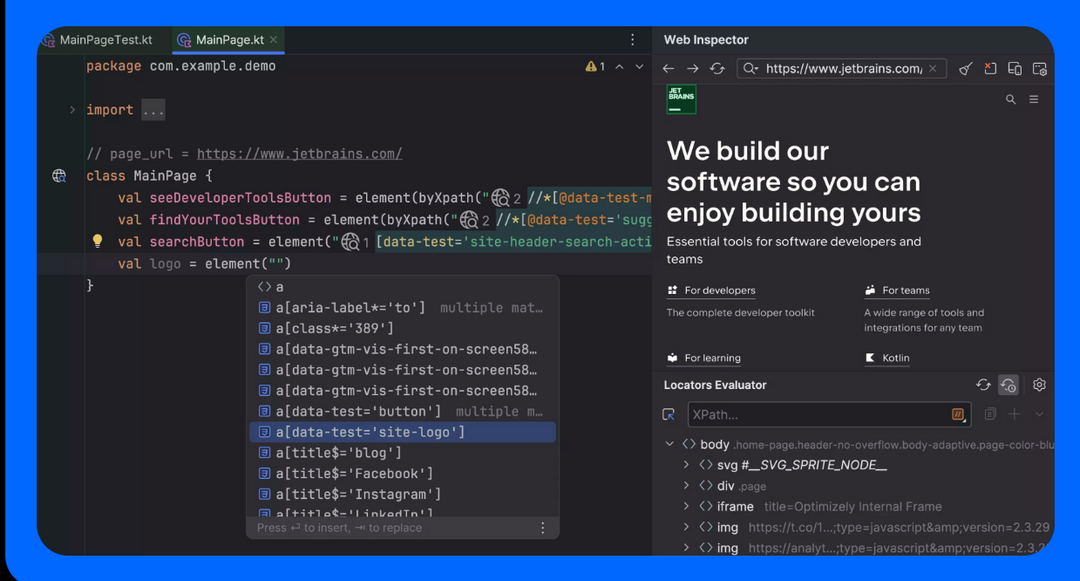The height and width of the screenshot is (581, 1080).
Task: Open Locators Evaluator settings gear
Action: click(1039, 385)
